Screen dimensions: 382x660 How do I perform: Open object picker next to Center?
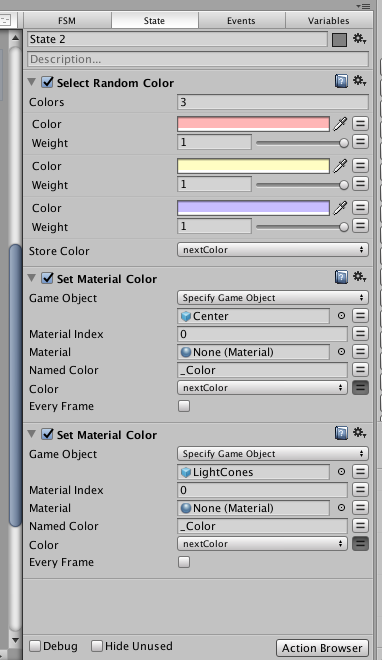tap(341, 316)
